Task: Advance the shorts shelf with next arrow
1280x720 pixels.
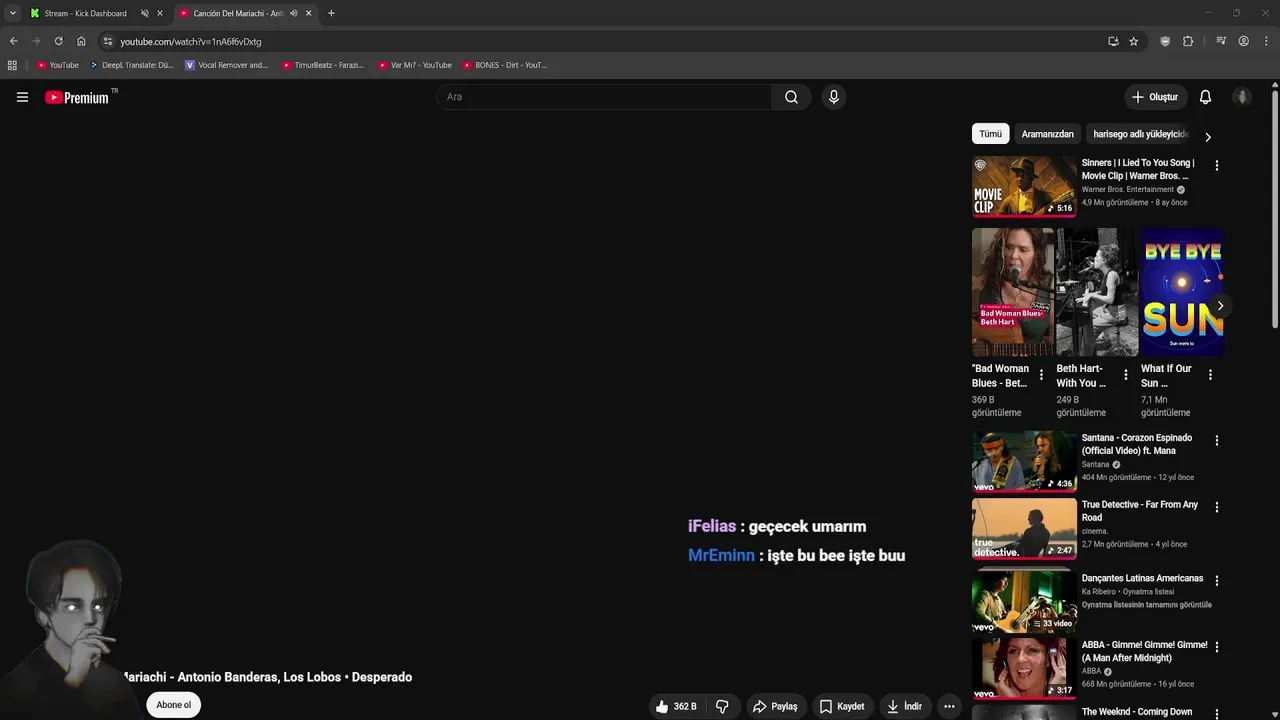Action: pos(1220,306)
